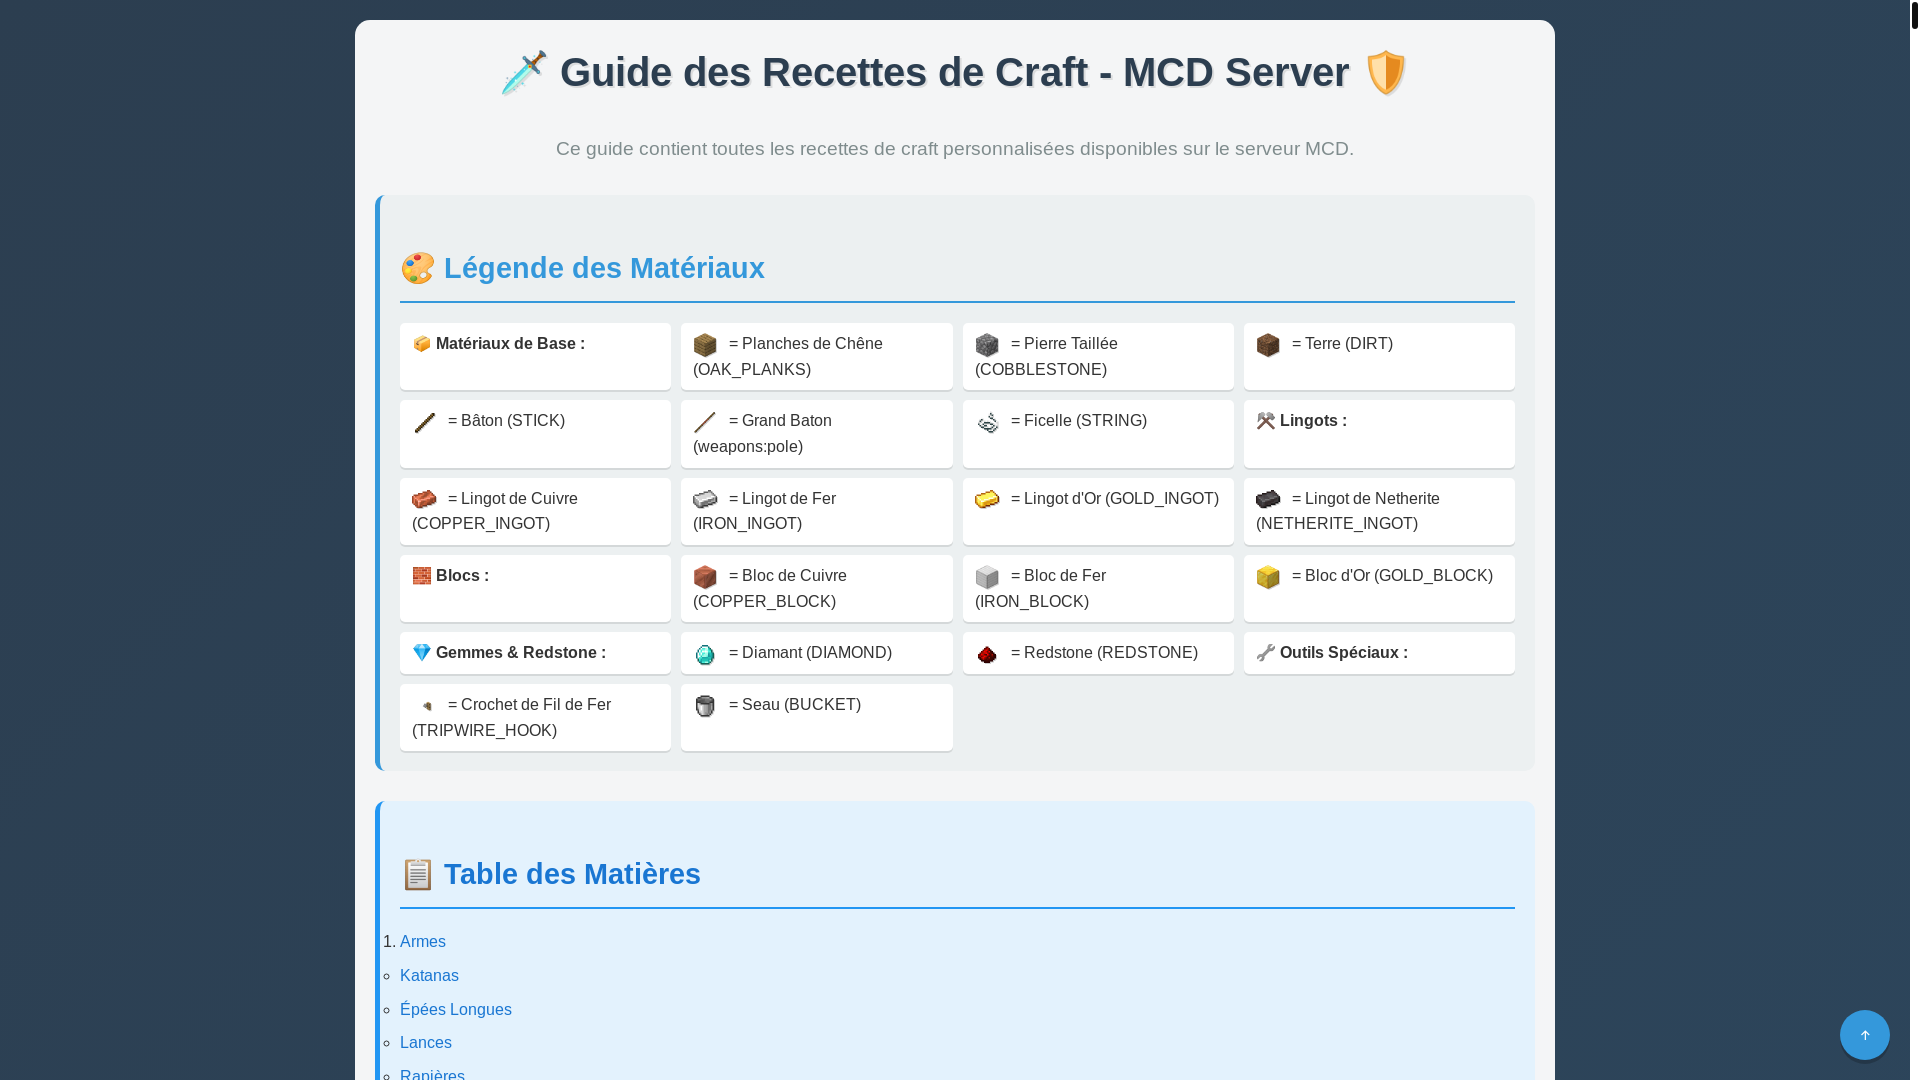Image resolution: width=1920 pixels, height=1080 pixels.
Task: Click the Grand Baton (weapons:pole) text
Action: 763,434
